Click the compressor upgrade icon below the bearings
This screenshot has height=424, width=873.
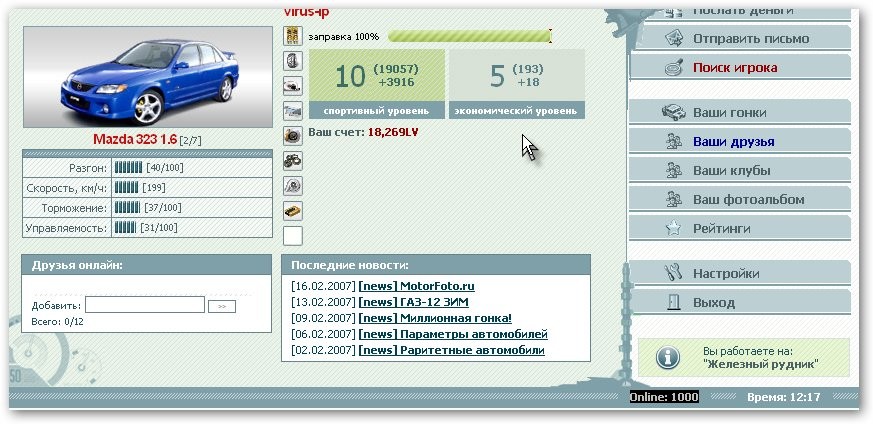[x=292, y=186]
